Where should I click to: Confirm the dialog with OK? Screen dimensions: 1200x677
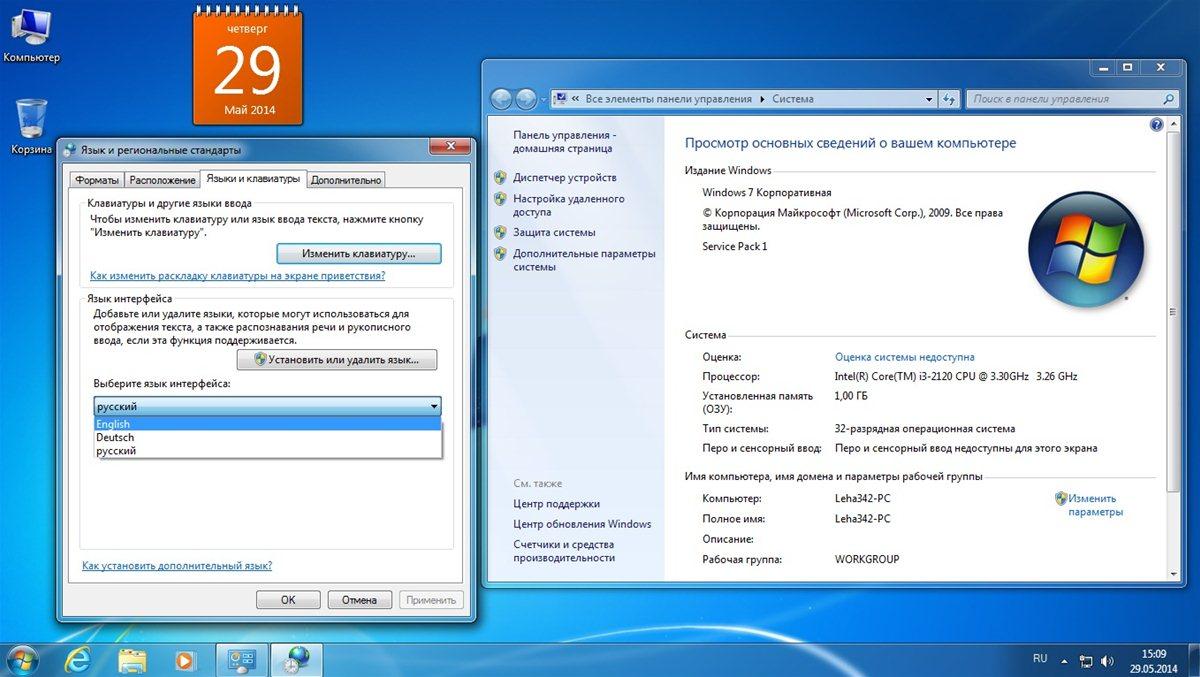tap(288, 600)
